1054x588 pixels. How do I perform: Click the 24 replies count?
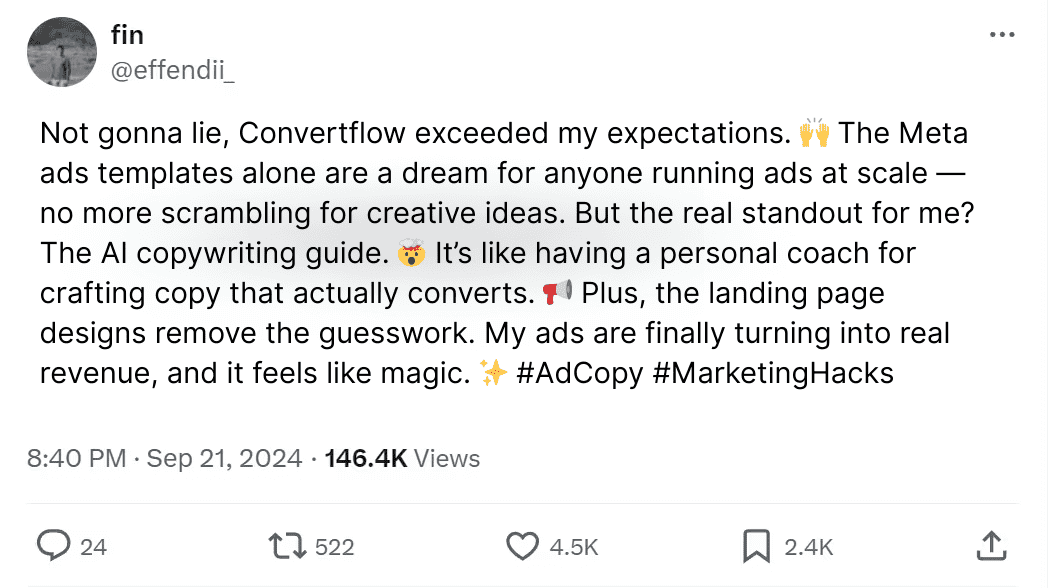[93, 546]
